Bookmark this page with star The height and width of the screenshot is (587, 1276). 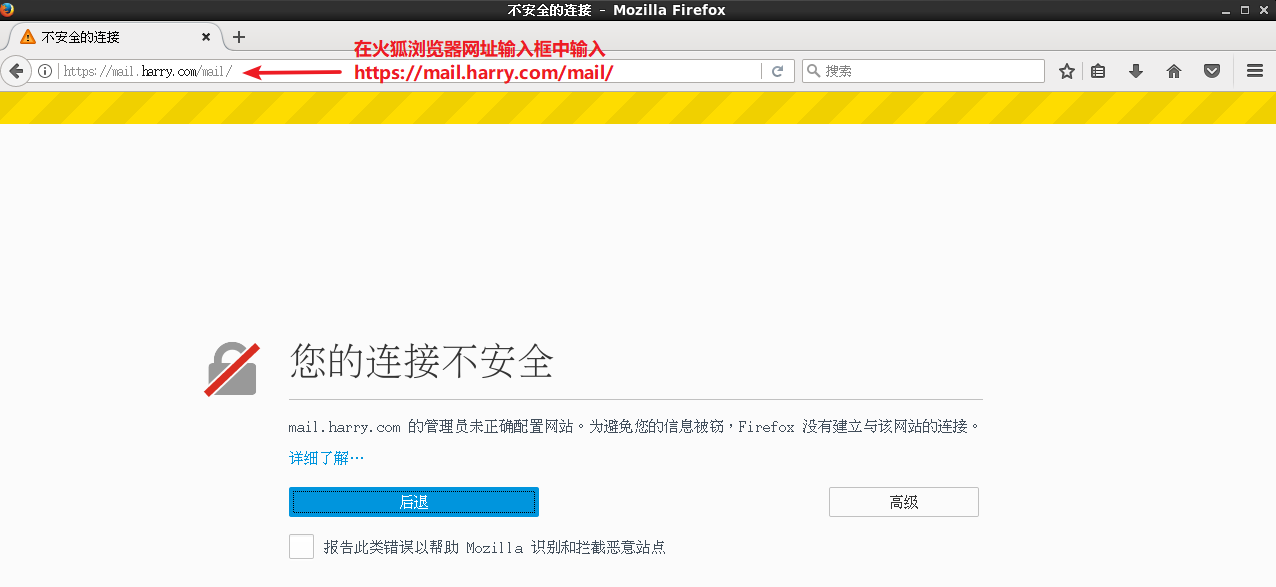pyautogui.click(x=1067, y=71)
